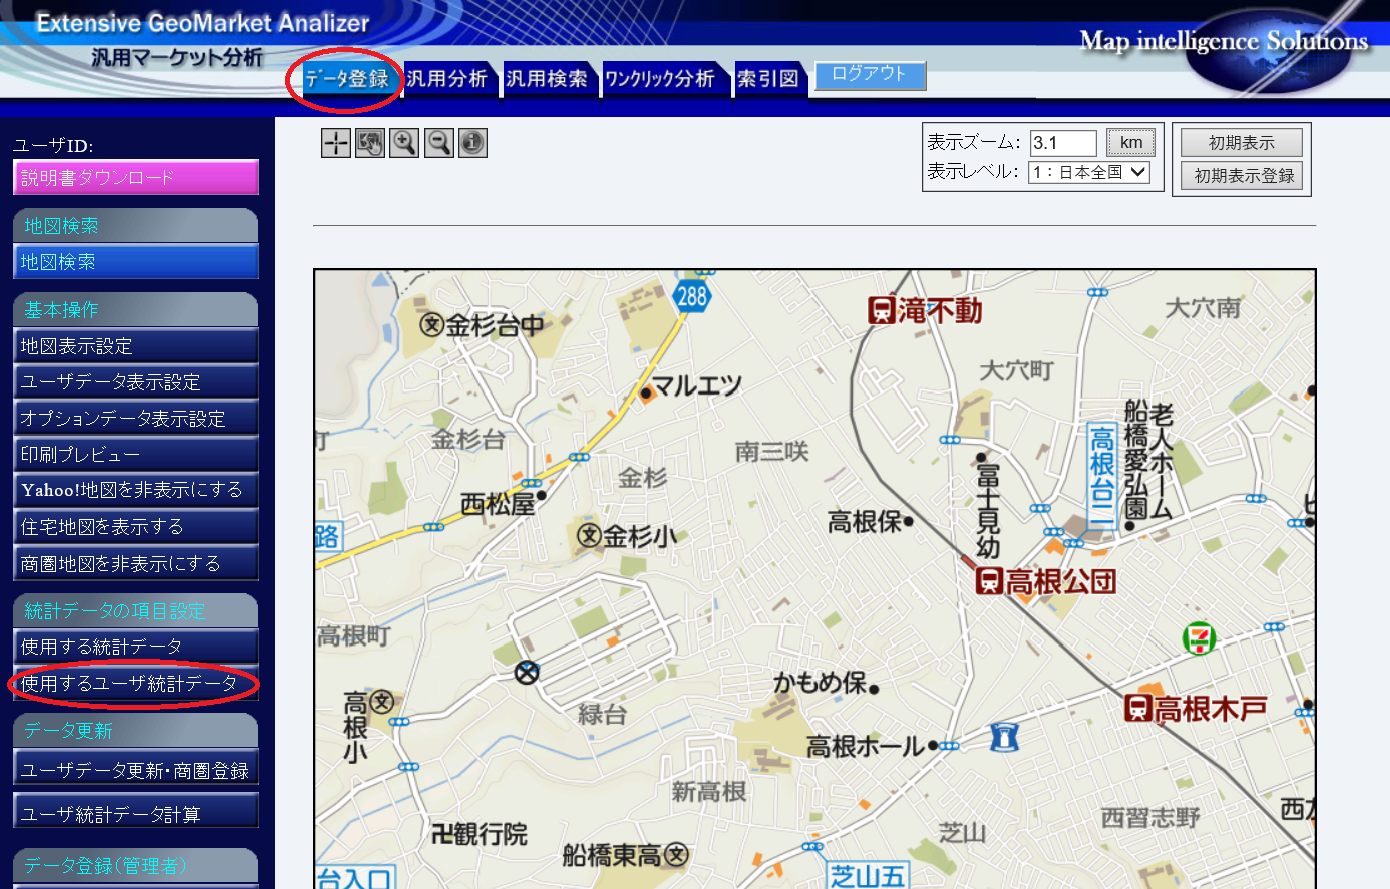Open 地図検索 menu item
This screenshot has height=889, width=1390.
coord(136,262)
